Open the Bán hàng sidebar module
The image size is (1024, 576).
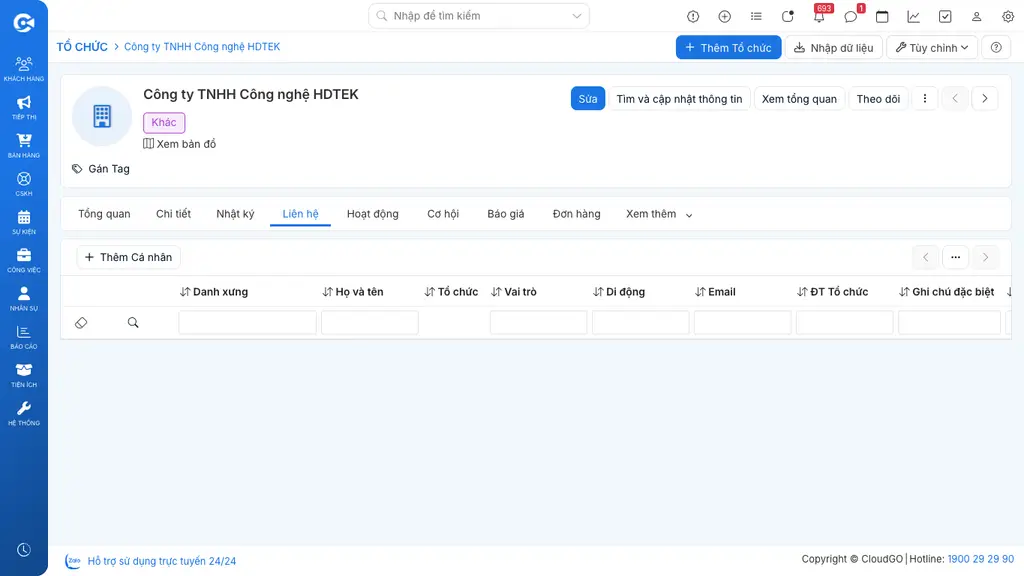click(x=24, y=145)
